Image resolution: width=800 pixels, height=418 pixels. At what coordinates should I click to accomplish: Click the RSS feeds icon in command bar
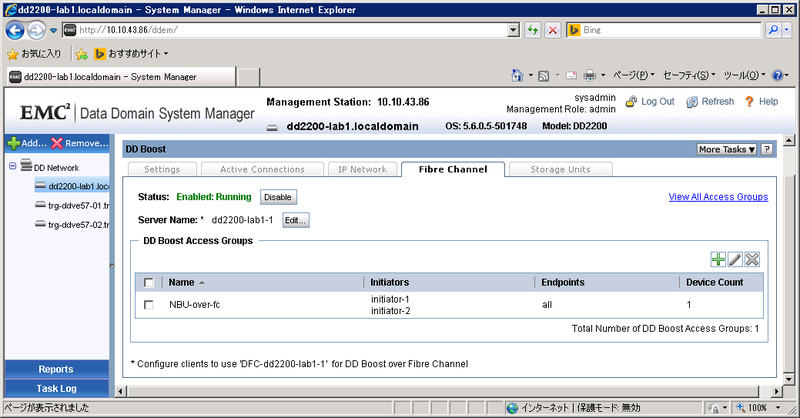point(543,76)
